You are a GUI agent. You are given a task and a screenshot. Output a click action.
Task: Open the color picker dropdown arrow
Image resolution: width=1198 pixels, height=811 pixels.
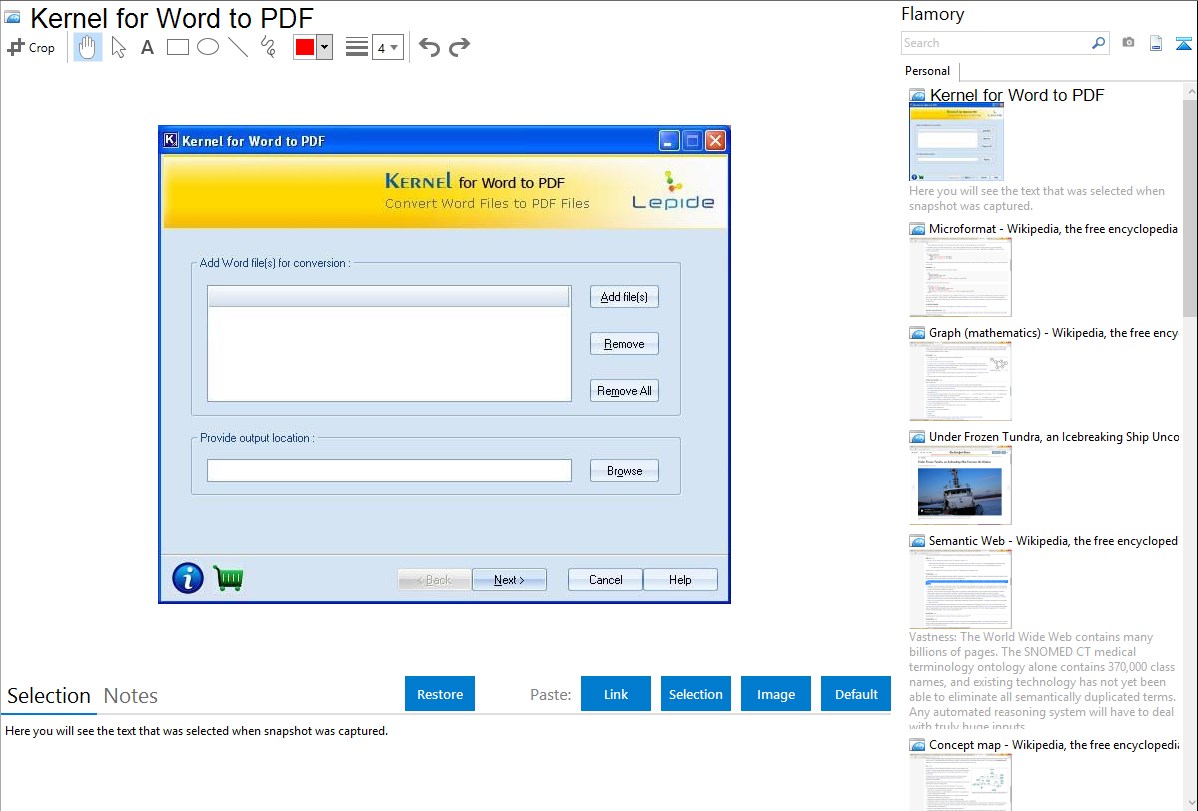click(325, 47)
